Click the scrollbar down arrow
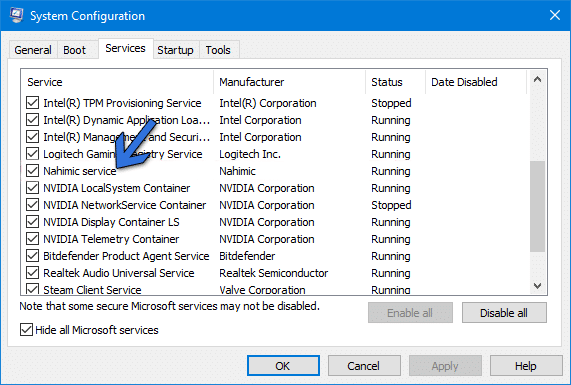 [x=537, y=286]
